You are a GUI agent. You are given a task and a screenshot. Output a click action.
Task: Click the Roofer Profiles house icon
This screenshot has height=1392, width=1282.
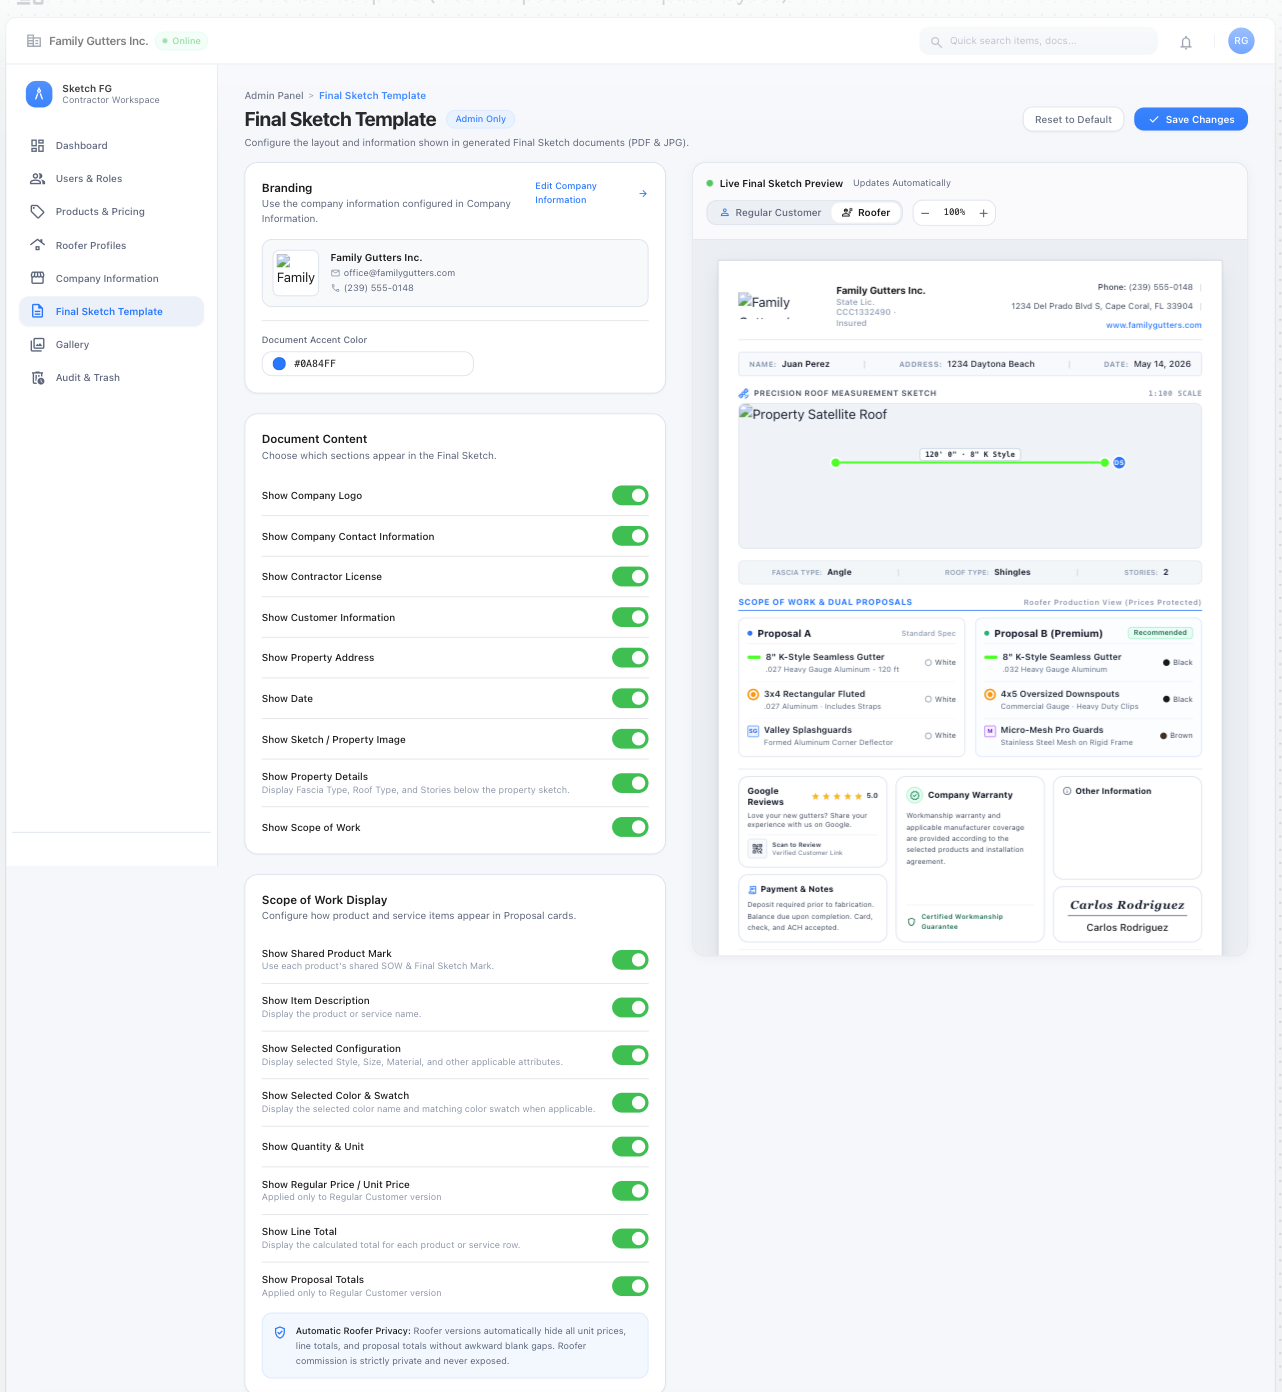37,245
